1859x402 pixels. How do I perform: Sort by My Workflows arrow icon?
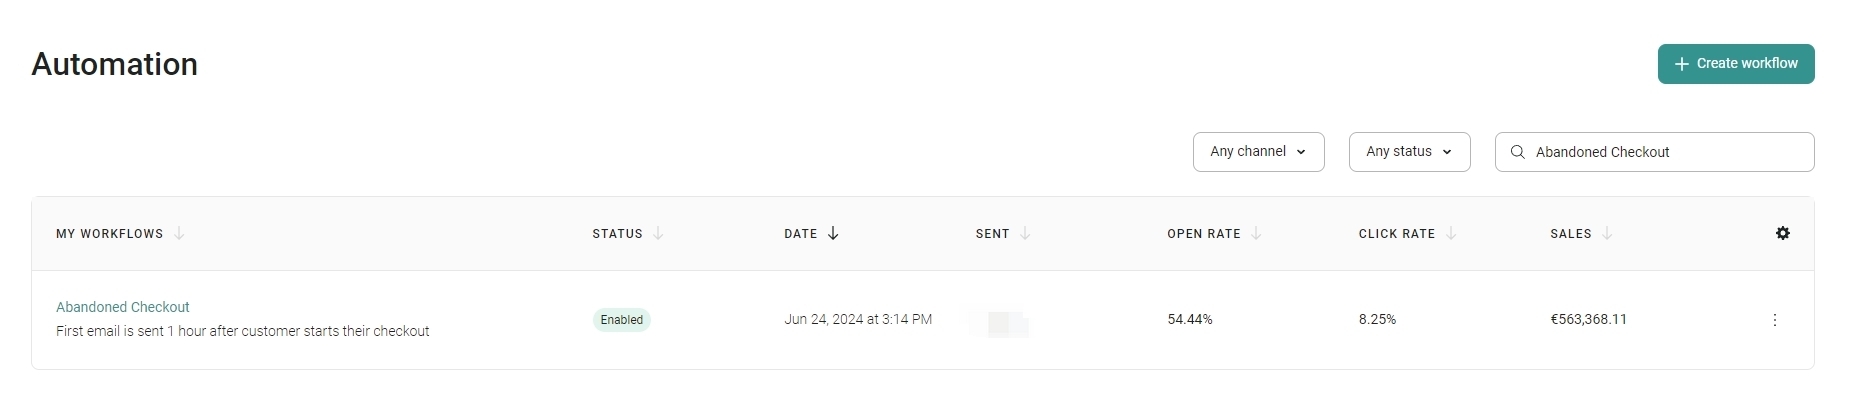click(179, 233)
